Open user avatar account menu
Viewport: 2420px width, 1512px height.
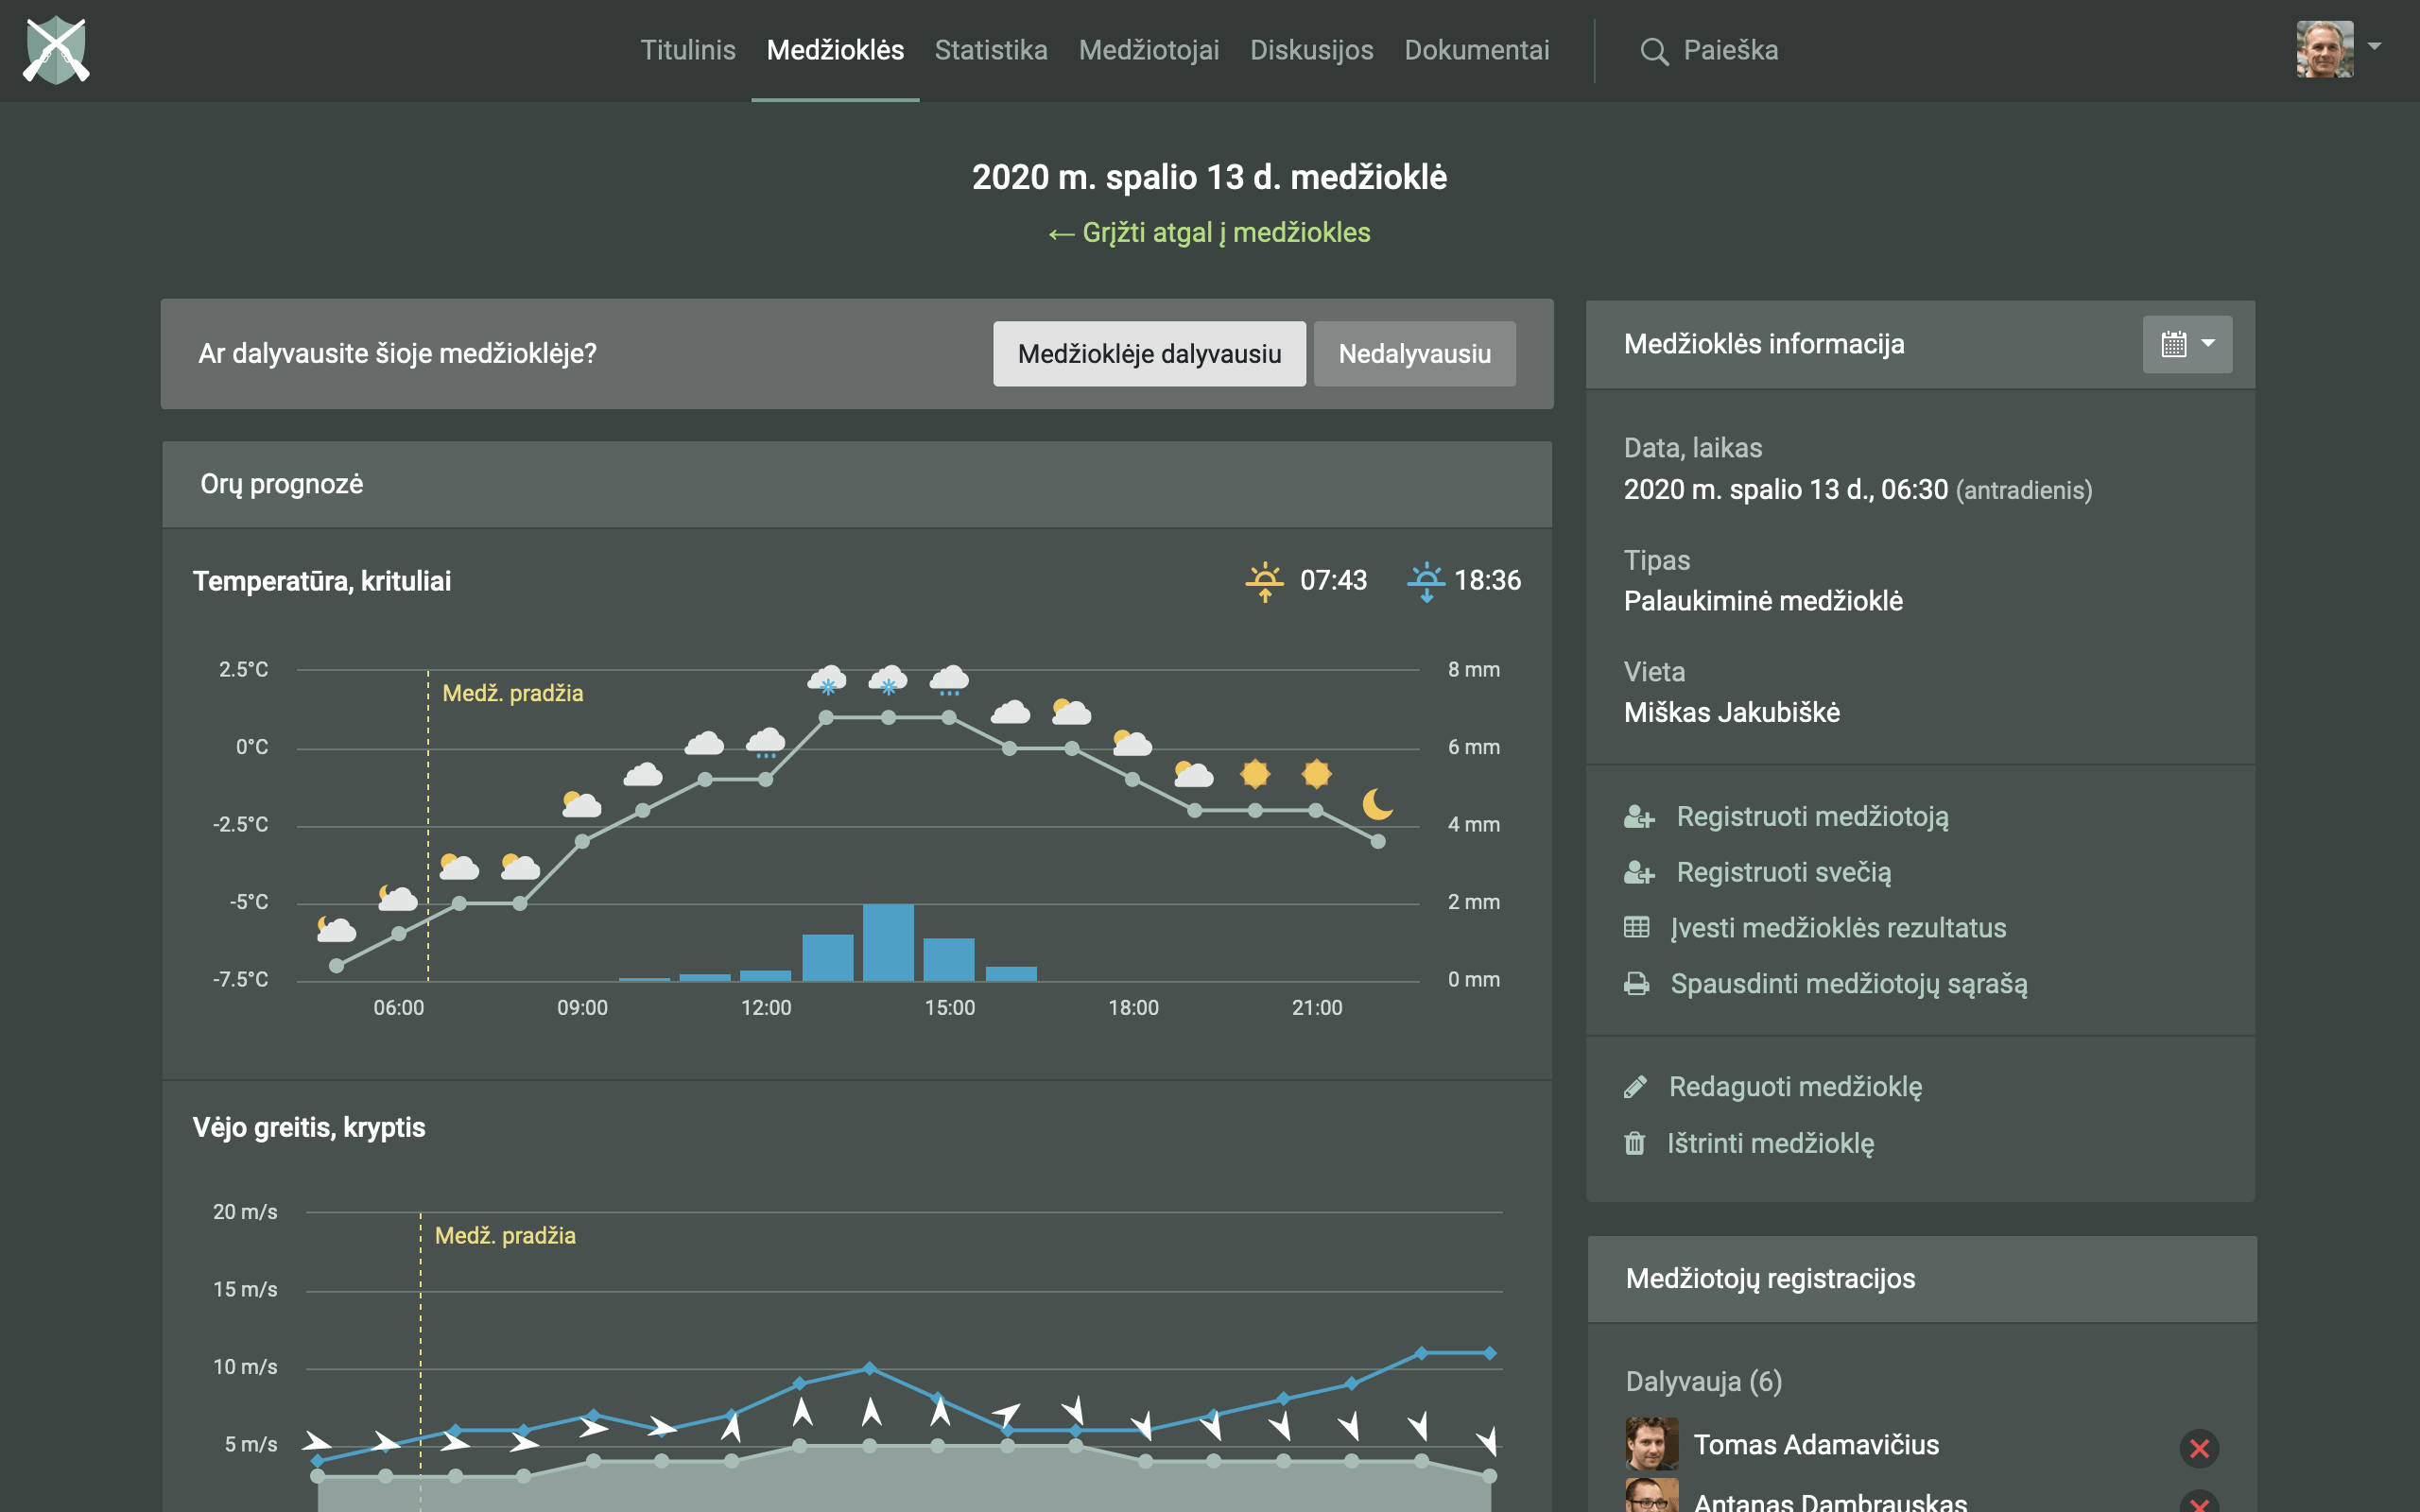[2324, 49]
